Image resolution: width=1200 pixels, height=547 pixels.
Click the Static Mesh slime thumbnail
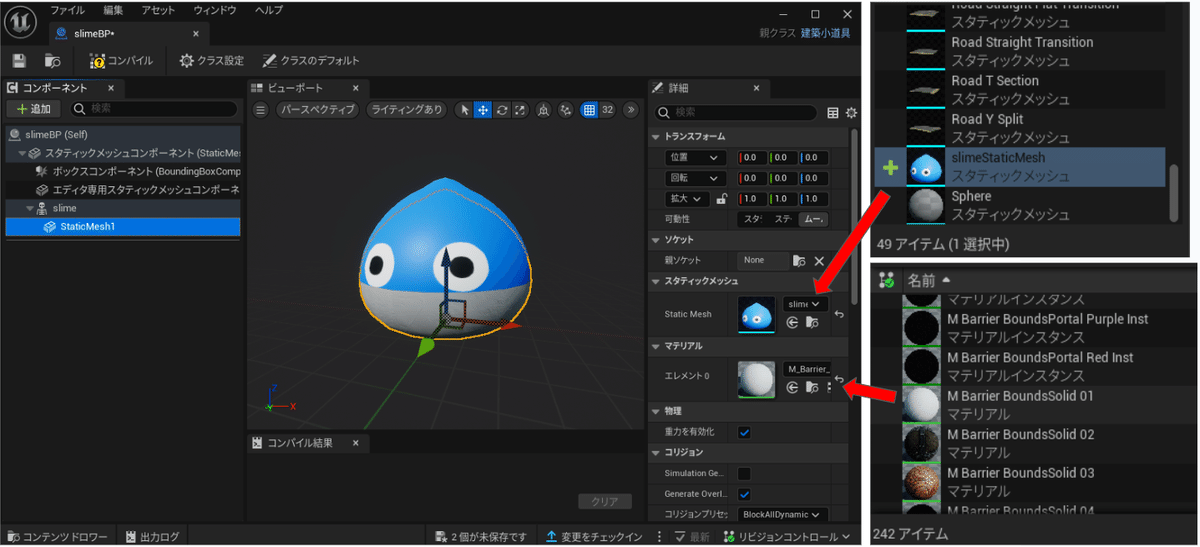pyautogui.click(x=757, y=314)
